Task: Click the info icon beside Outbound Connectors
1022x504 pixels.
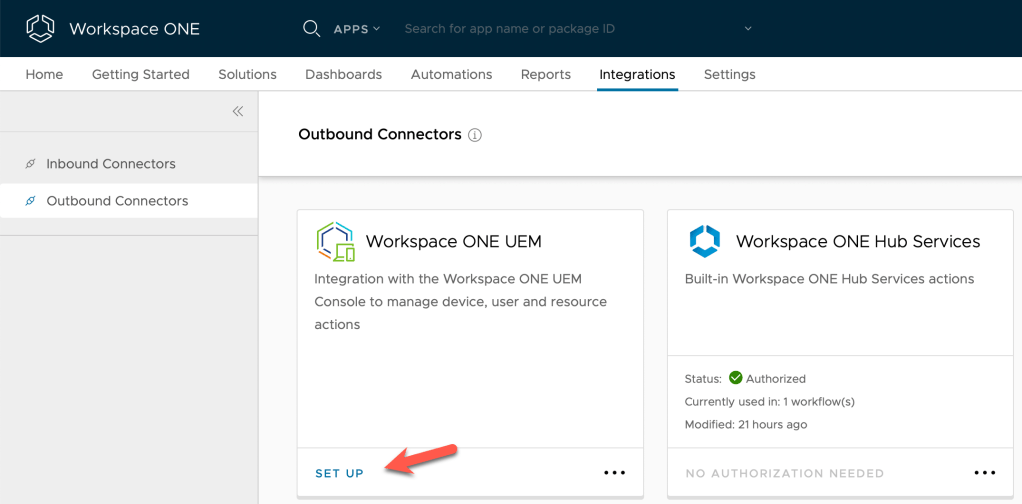Action: 475,135
